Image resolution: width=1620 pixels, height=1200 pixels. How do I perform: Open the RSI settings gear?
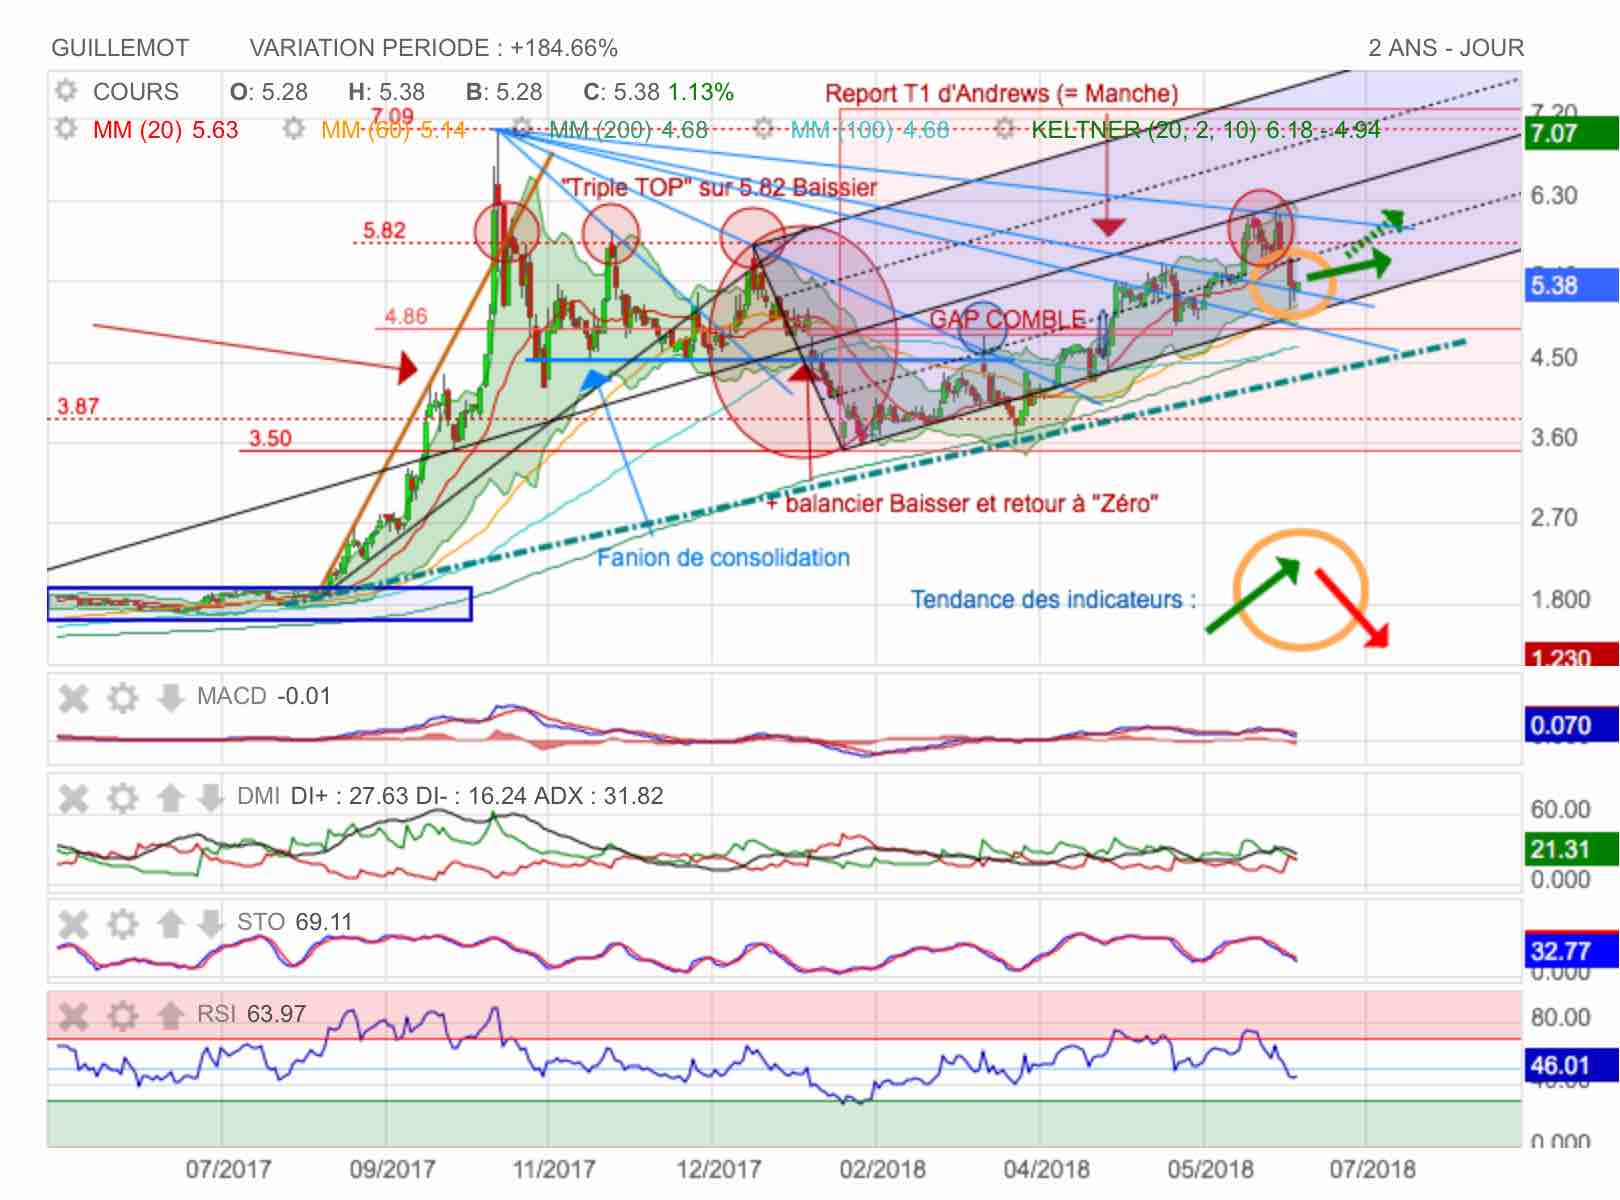(x=122, y=1016)
